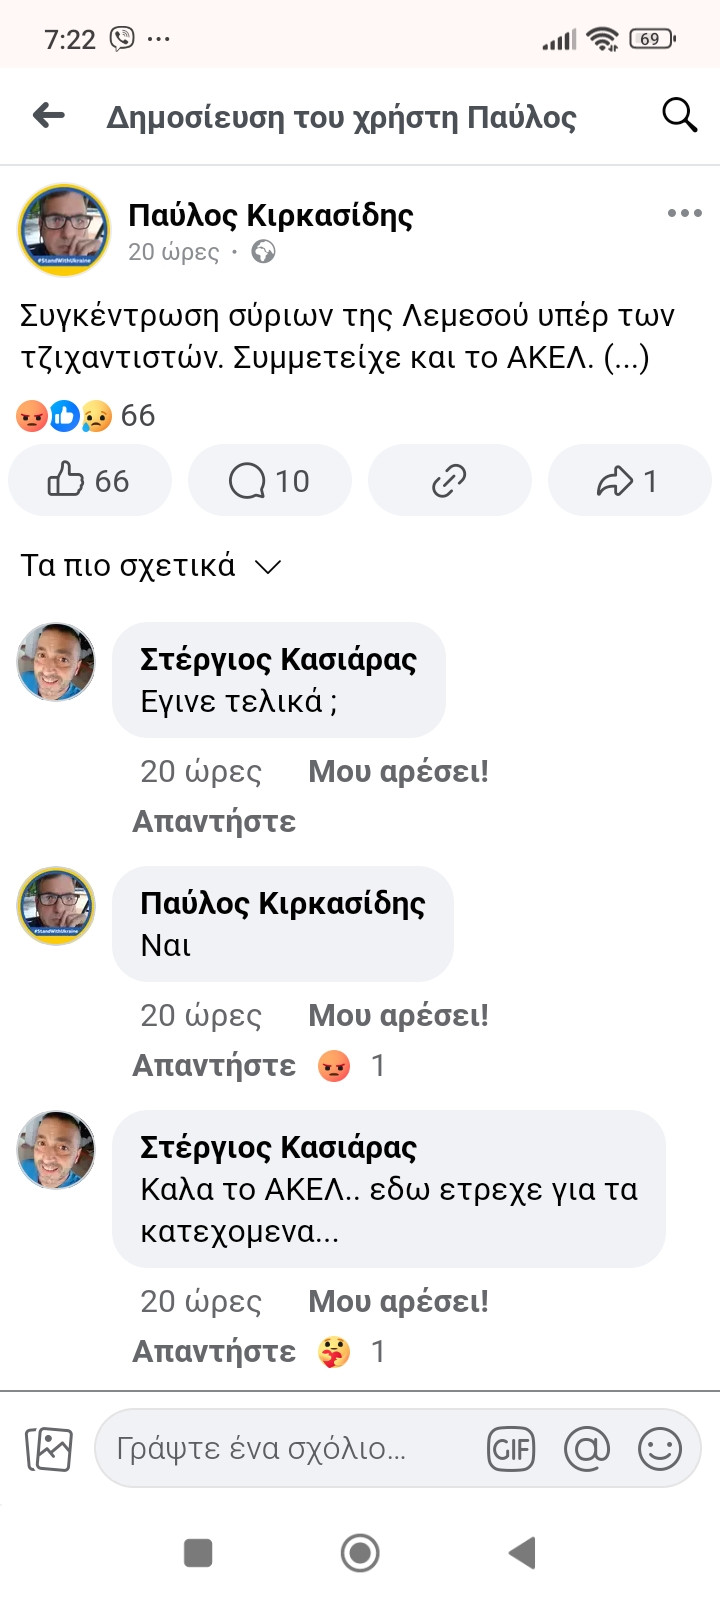Open Στέργιος Κασιάρας profile picture in first comment
The width and height of the screenshot is (720, 1600).
point(56,662)
